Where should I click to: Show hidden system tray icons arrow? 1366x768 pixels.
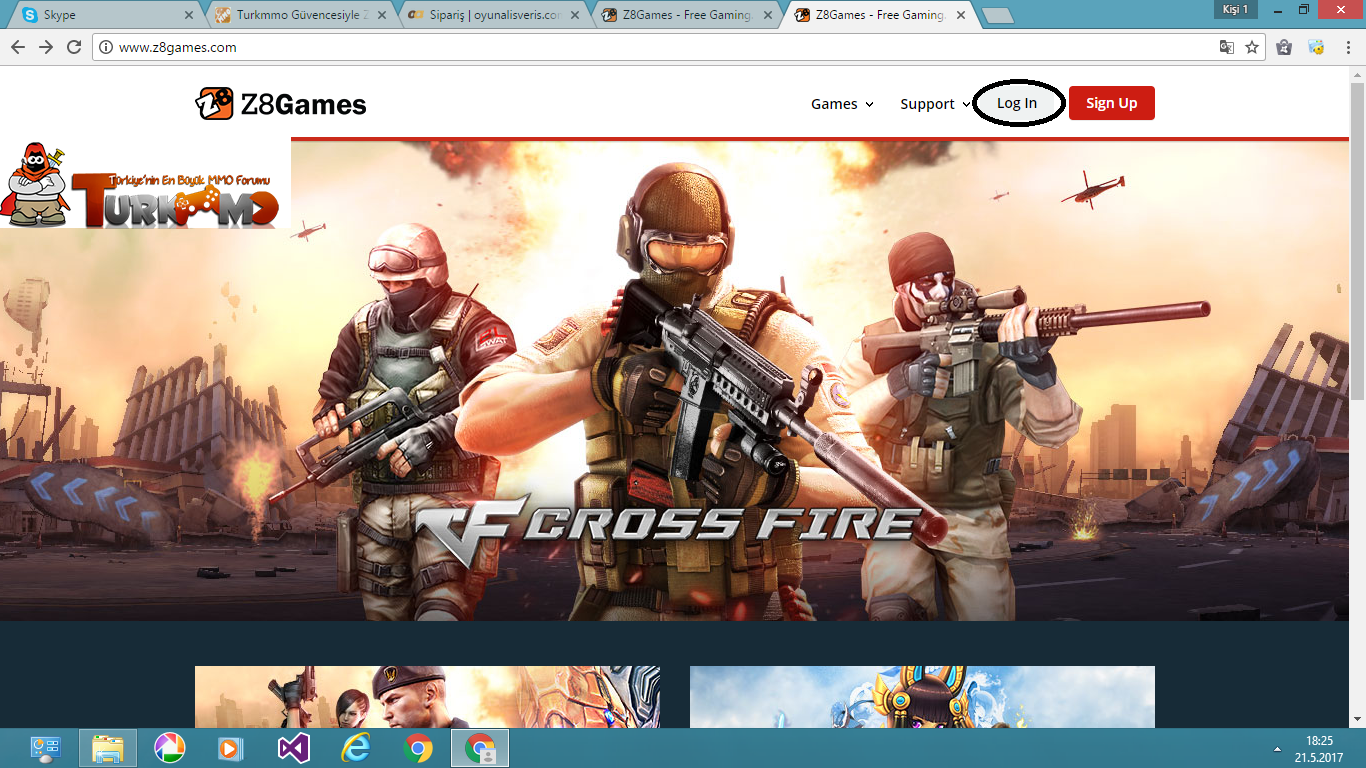click(x=1277, y=748)
